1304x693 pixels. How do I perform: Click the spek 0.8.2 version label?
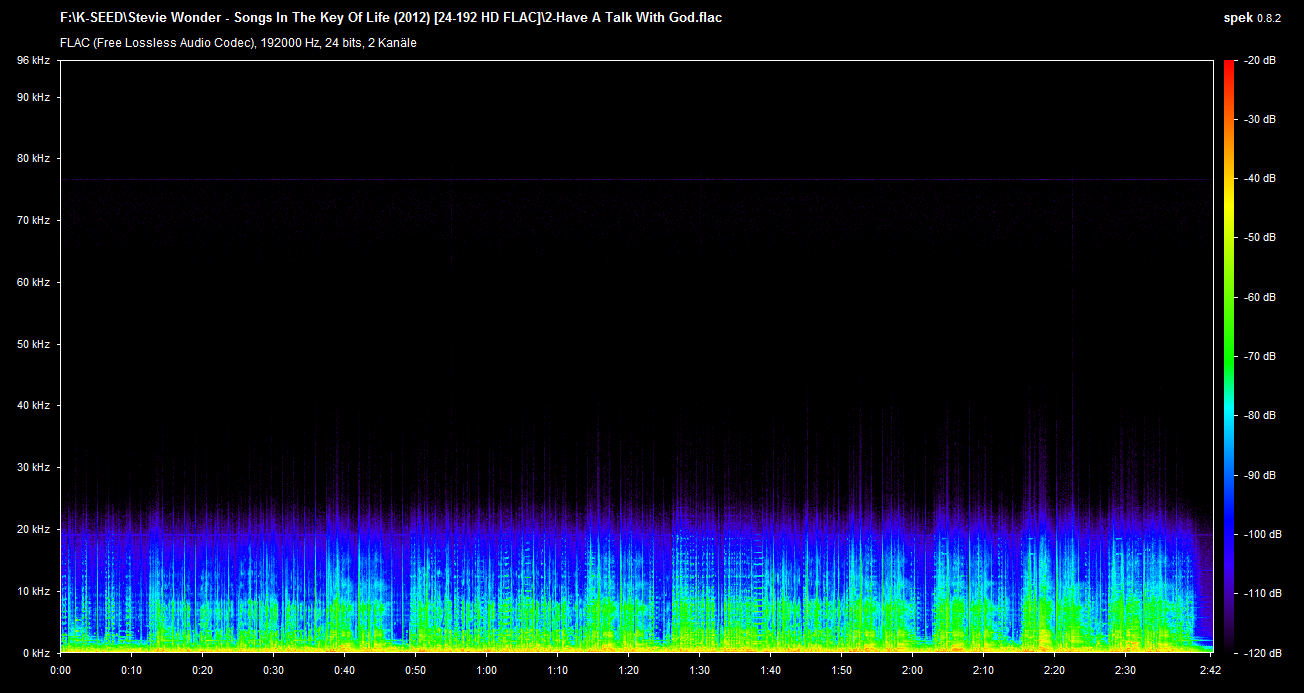click(1256, 17)
